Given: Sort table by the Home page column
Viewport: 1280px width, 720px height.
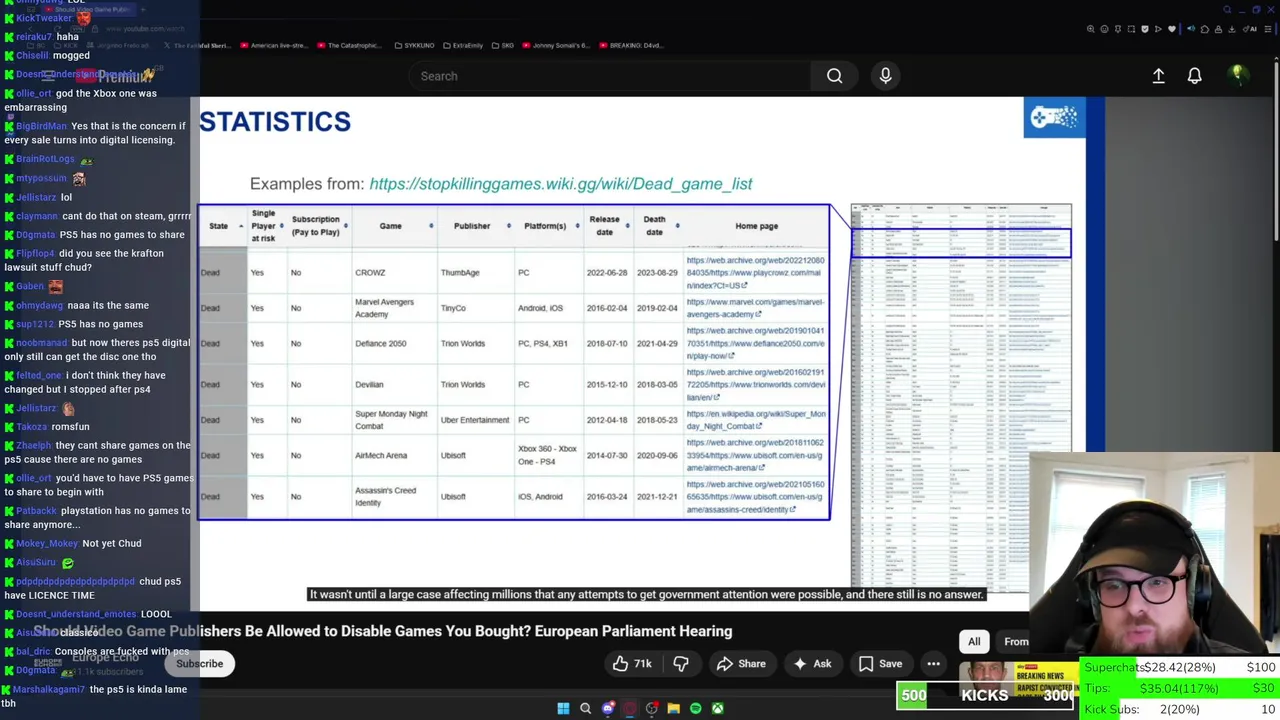Looking at the screenshot, I should click(756, 226).
